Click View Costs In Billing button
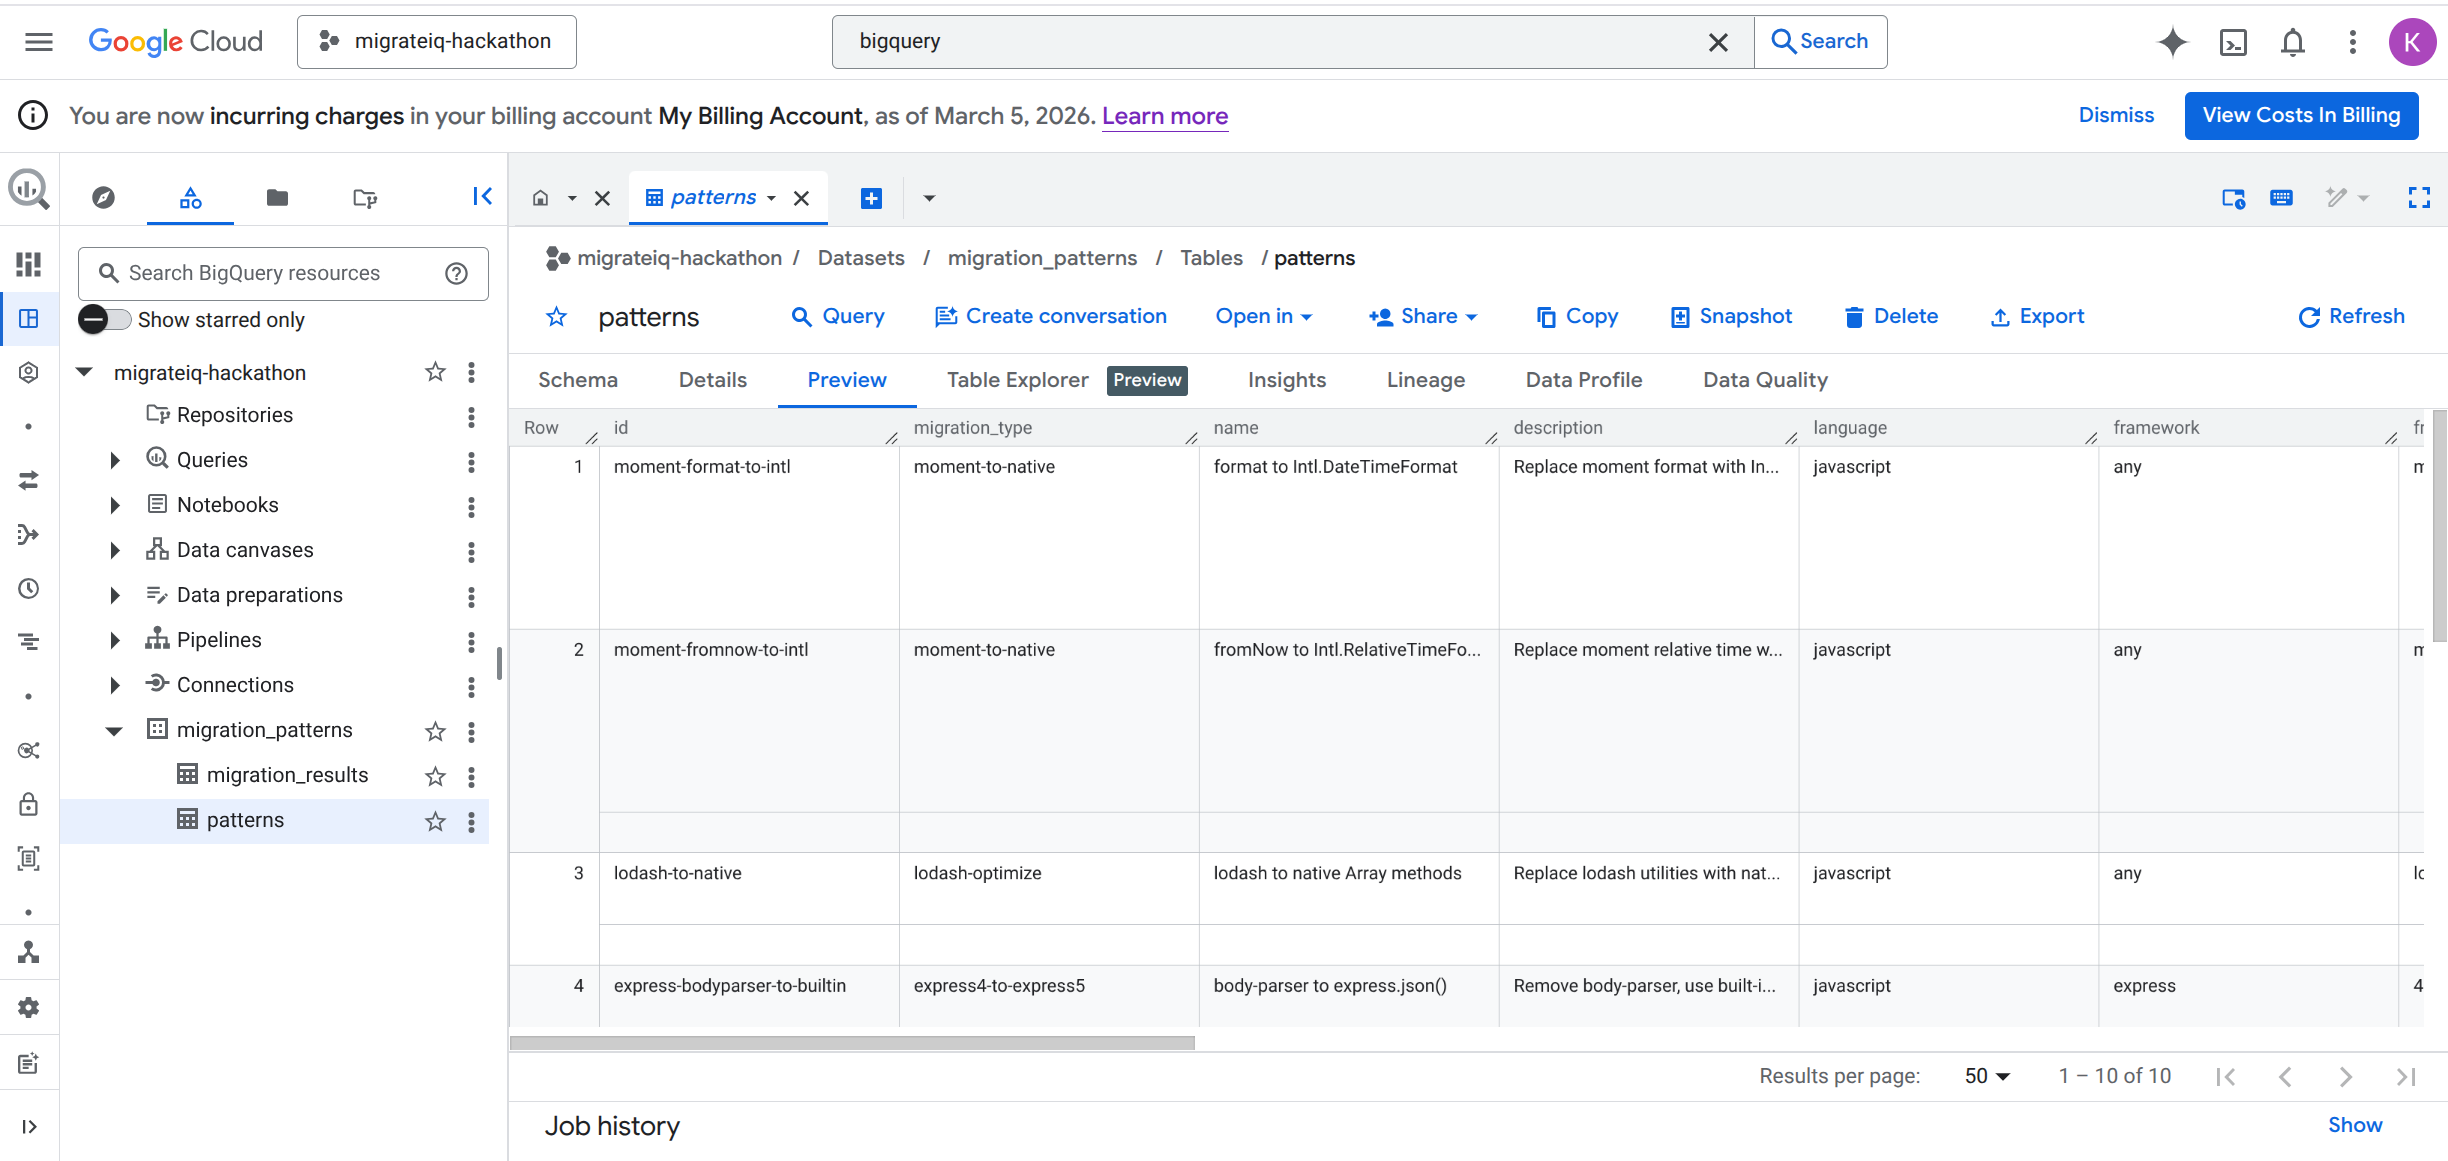Viewport: 2448px width, 1161px height. [2300, 116]
